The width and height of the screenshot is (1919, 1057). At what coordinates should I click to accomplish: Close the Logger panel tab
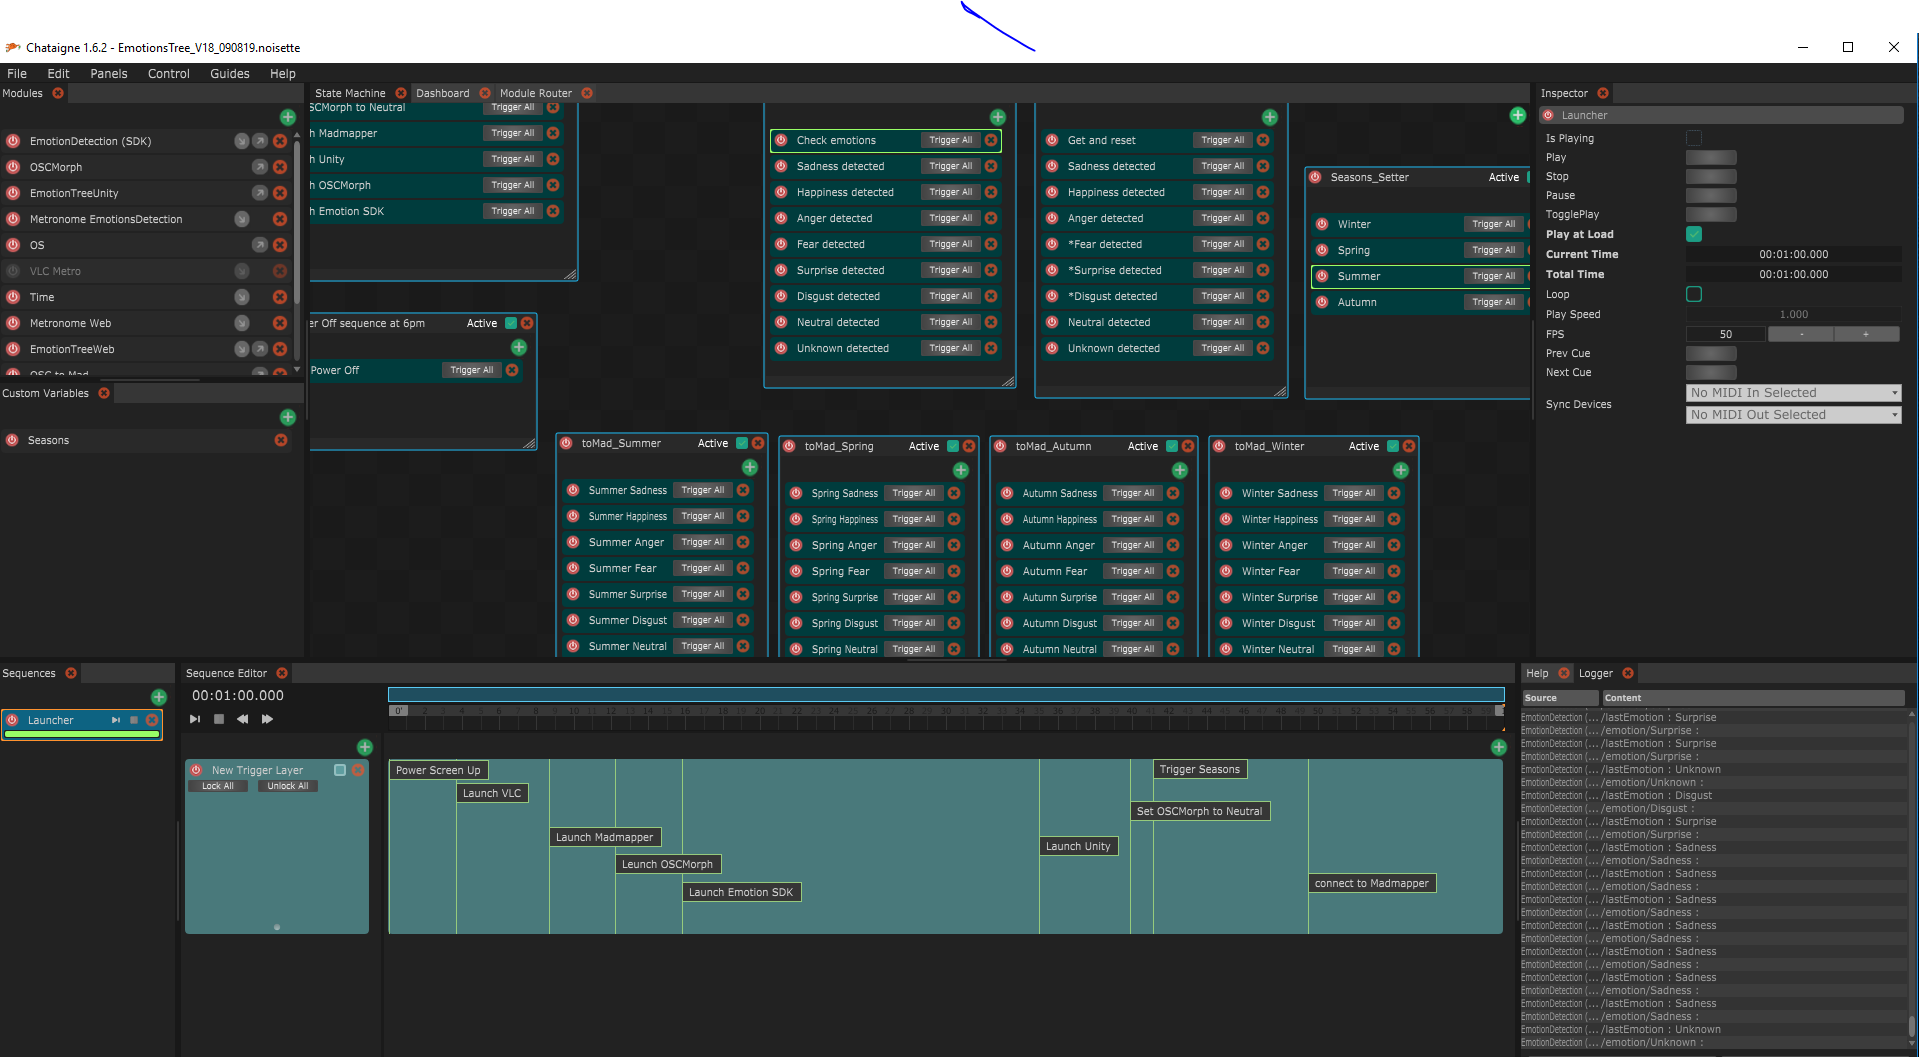(x=1628, y=673)
